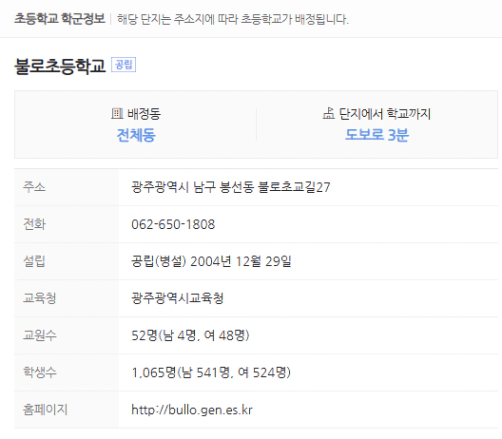The height and width of the screenshot is (439, 502).
Task: Click the address 광주광역시 남구 봉선동 불로초교길27
Action: [x=231, y=187]
